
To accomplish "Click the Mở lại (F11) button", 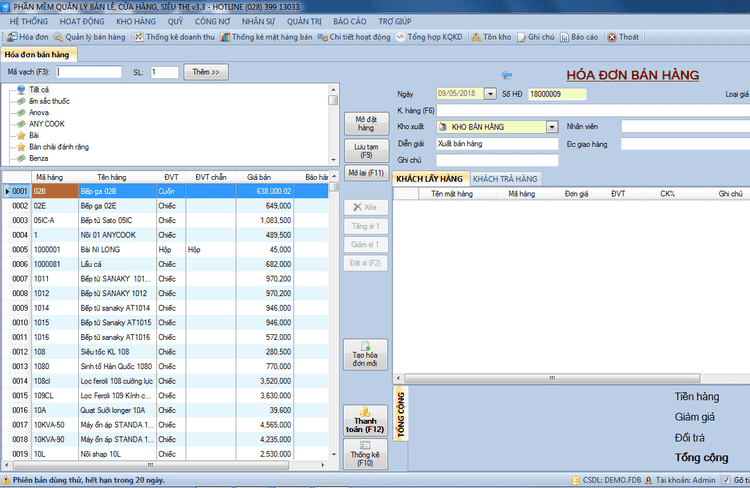I will tap(366, 173).
